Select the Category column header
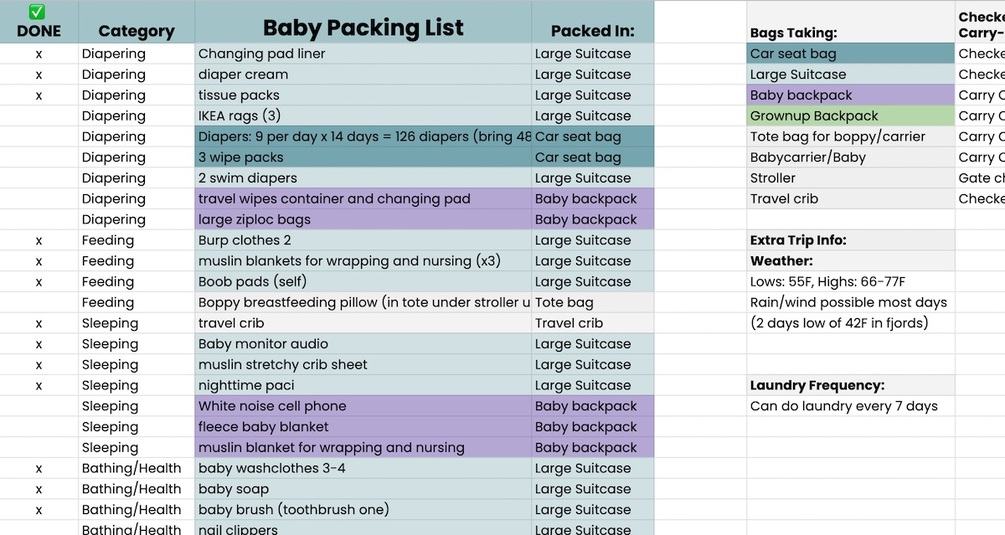Image resolution: width=1005 pixels, height=535 pixels. 136,31
